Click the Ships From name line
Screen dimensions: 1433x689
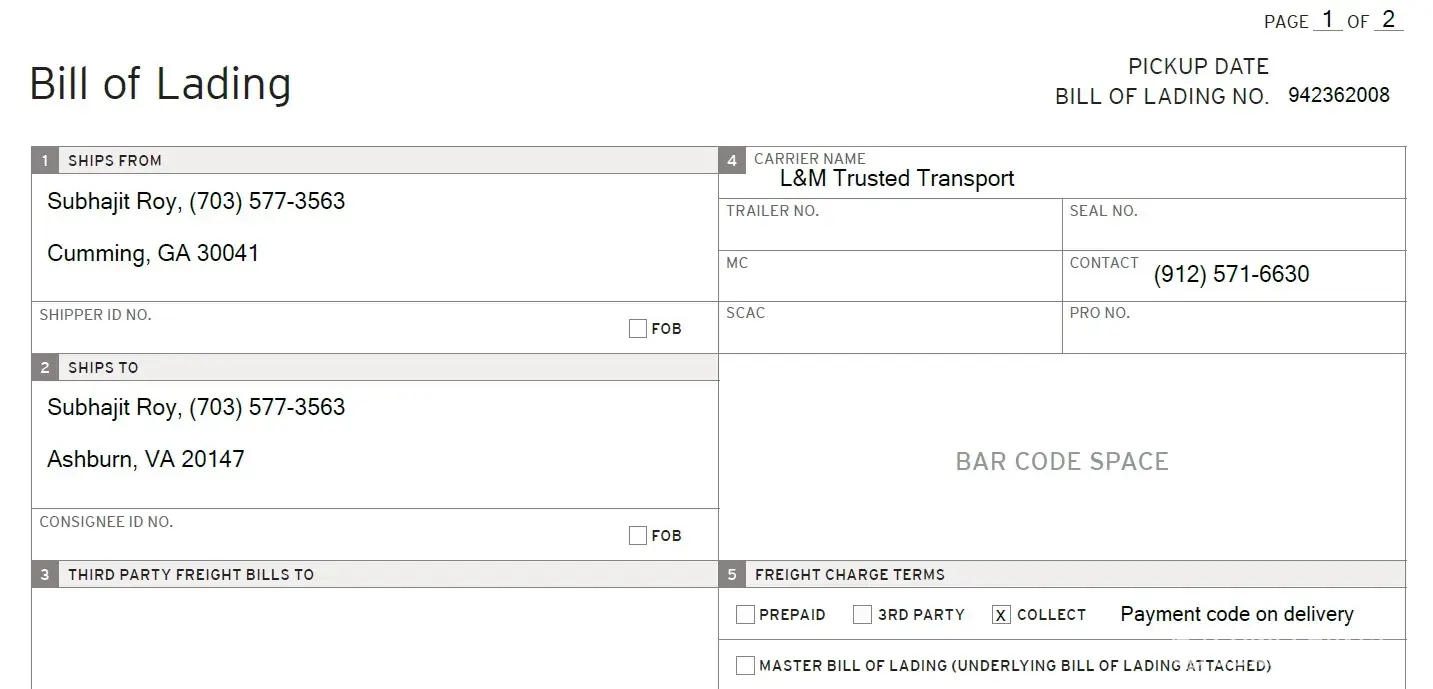(196, 202)
